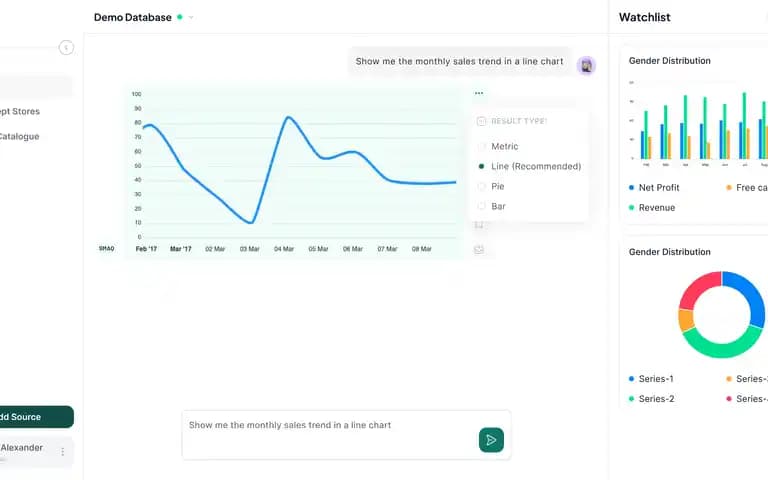Open the three-dots chart options menu
This screenshot has width=768, height=480.
tap(479, 93)
